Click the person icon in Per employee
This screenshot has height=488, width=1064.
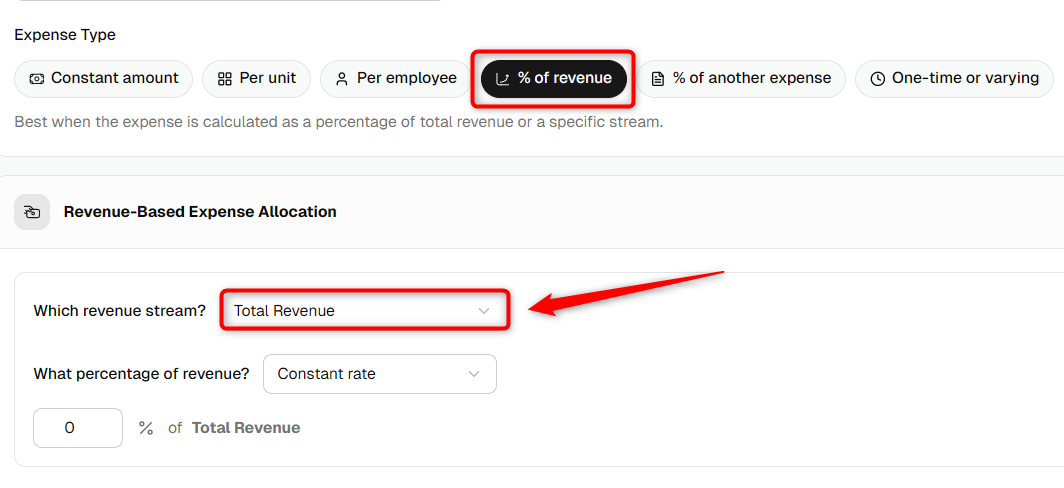coord(342,79)
